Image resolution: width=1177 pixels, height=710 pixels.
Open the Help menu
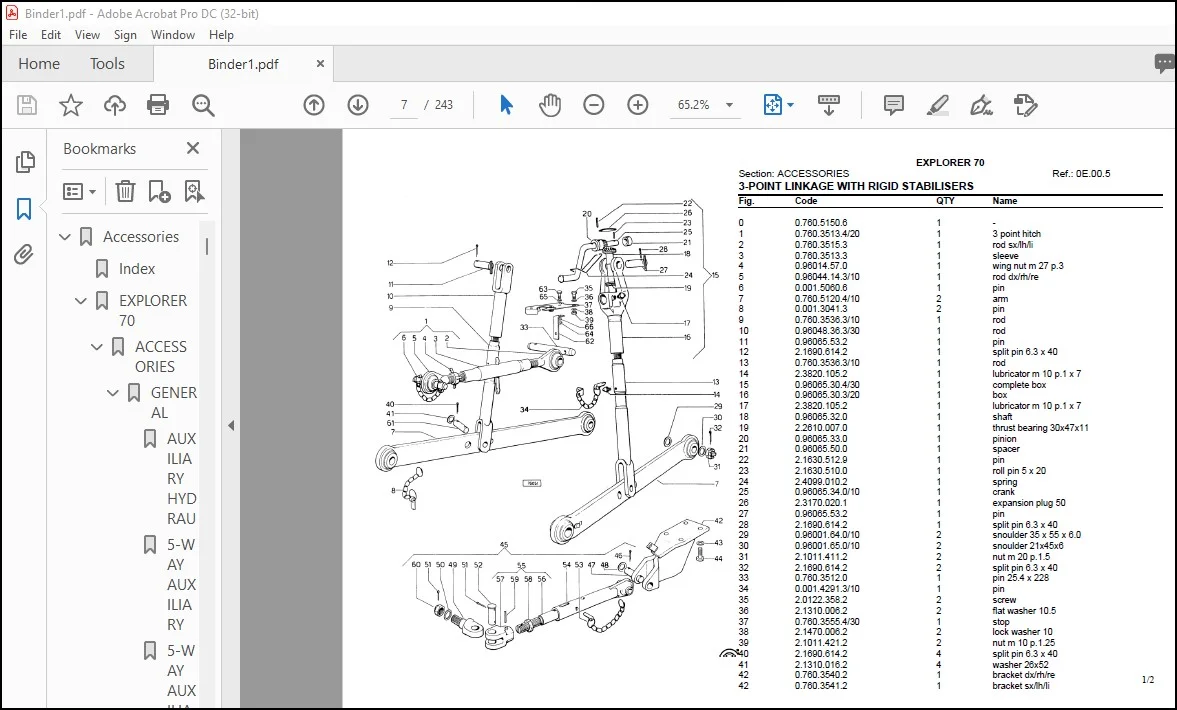coord(221,35)
